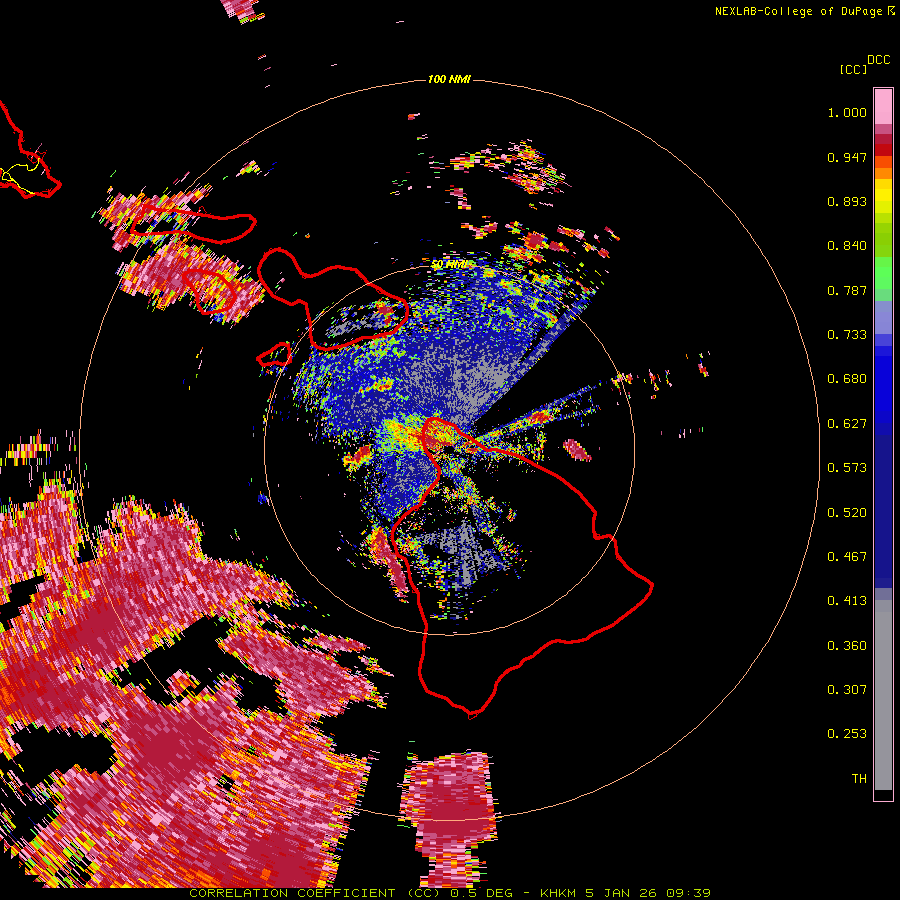Image resolution: width=900 pixels, height=900 pixels.
Task: Click the NEXLAB-College of DuPage watermark text
Action: [x=804, y=11]
